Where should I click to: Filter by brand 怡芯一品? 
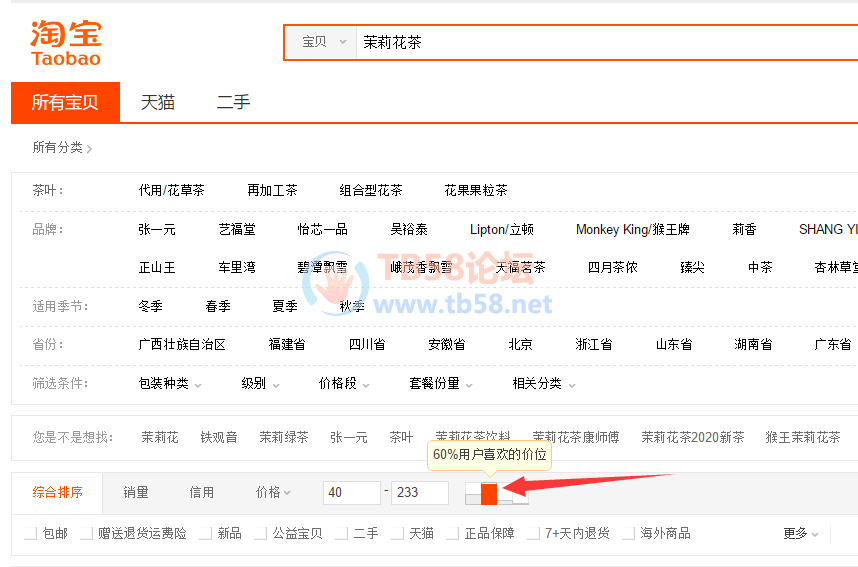(x=322, y=229)
